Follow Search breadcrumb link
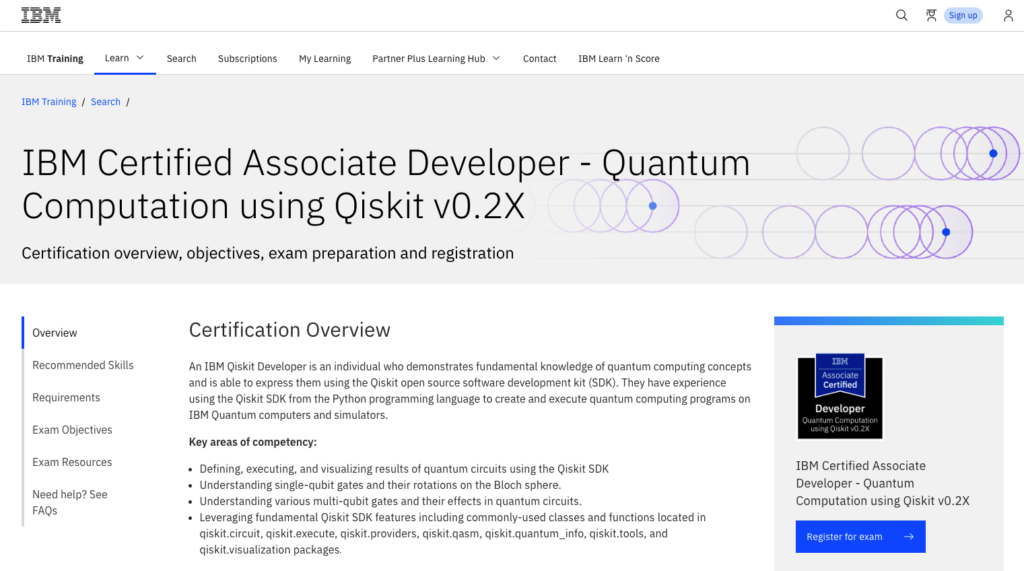This screenshot has width=1024, height=571. click(x=105, y=102)
